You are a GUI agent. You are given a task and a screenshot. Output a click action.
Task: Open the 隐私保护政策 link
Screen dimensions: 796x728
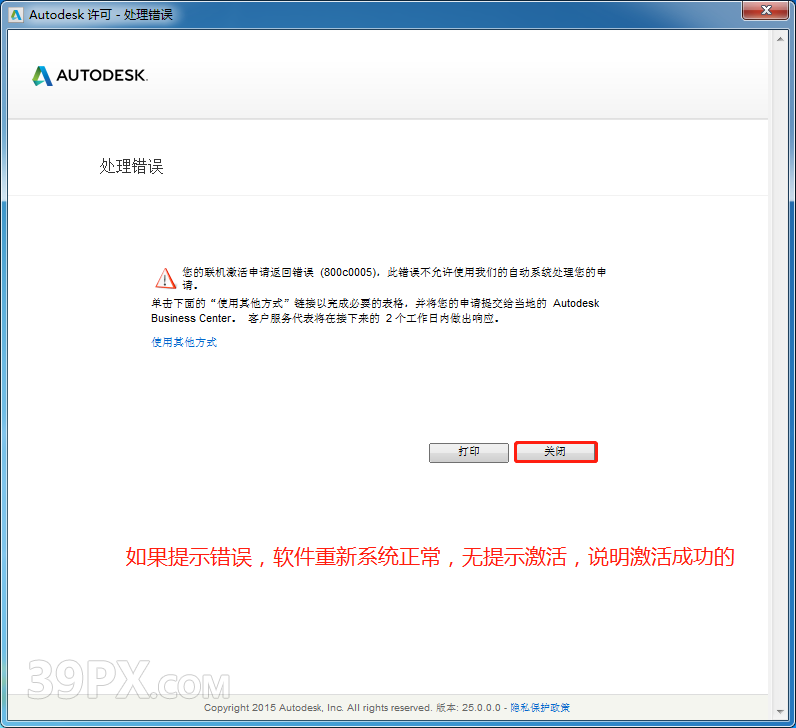540,707
